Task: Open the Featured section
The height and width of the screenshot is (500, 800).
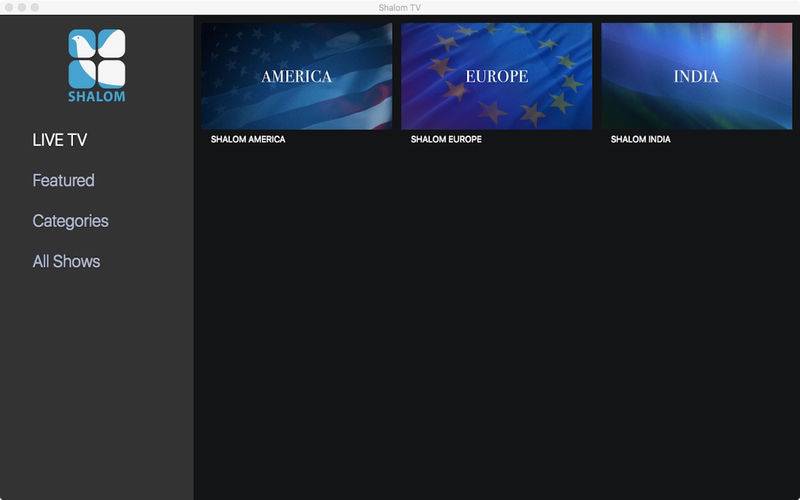Action: pyautogui.click(x=63, y=180)
